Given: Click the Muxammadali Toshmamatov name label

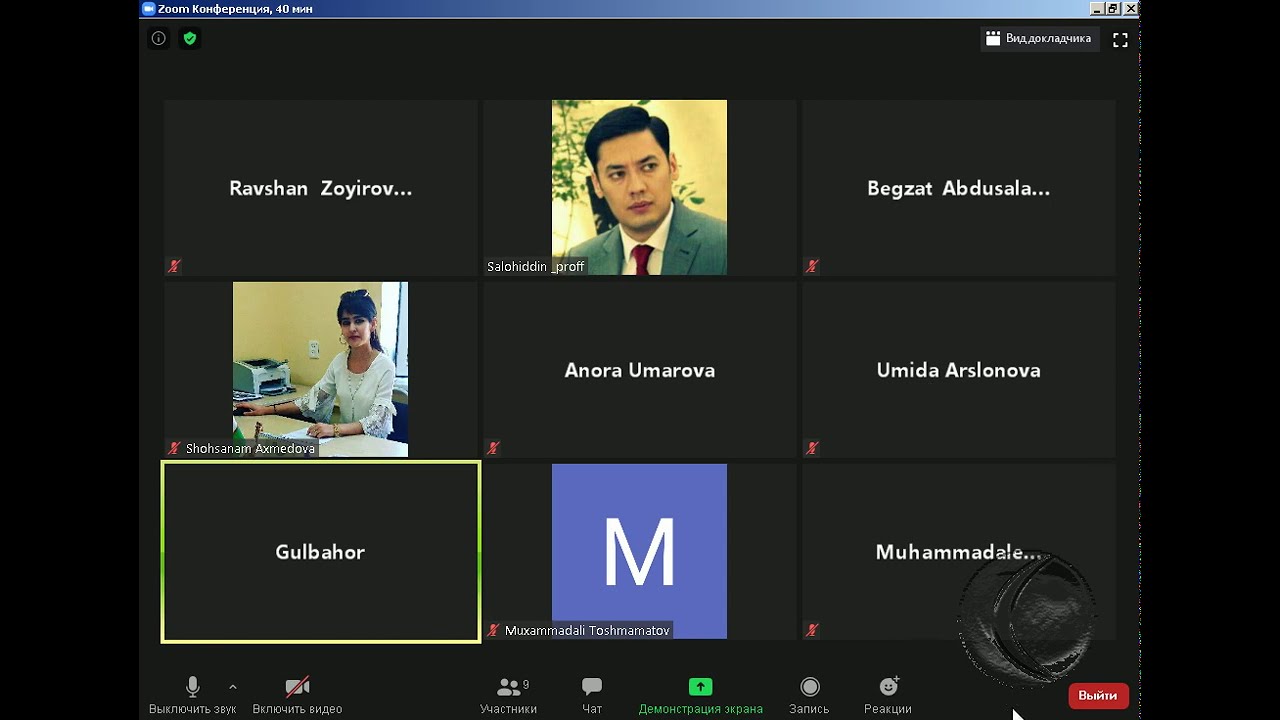Looking at the screenshot, I should click(587, 631).
